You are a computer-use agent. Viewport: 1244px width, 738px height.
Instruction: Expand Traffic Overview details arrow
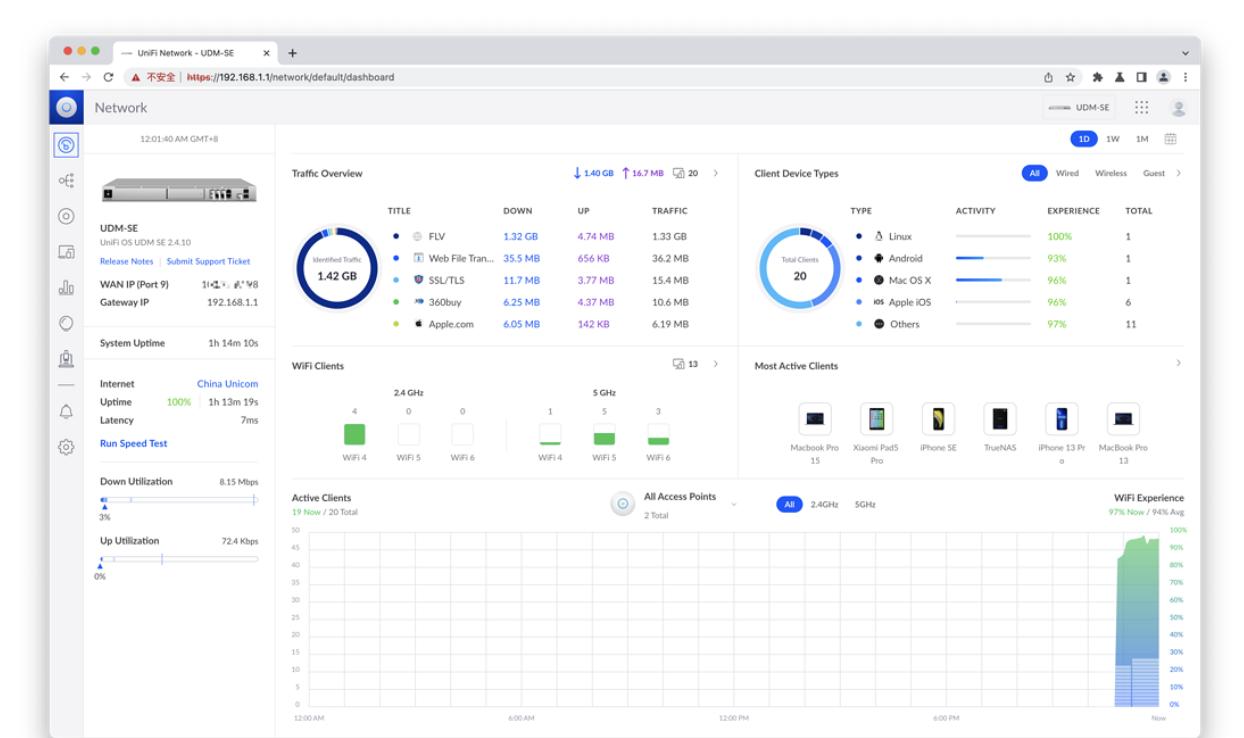click(714, 173)
